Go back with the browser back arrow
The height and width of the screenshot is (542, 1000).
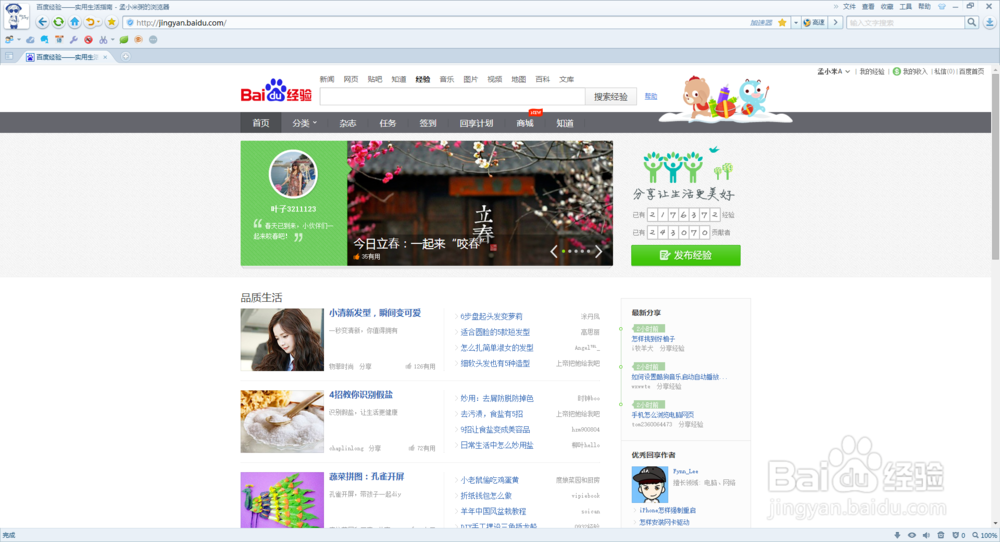(x=42, y=22)
